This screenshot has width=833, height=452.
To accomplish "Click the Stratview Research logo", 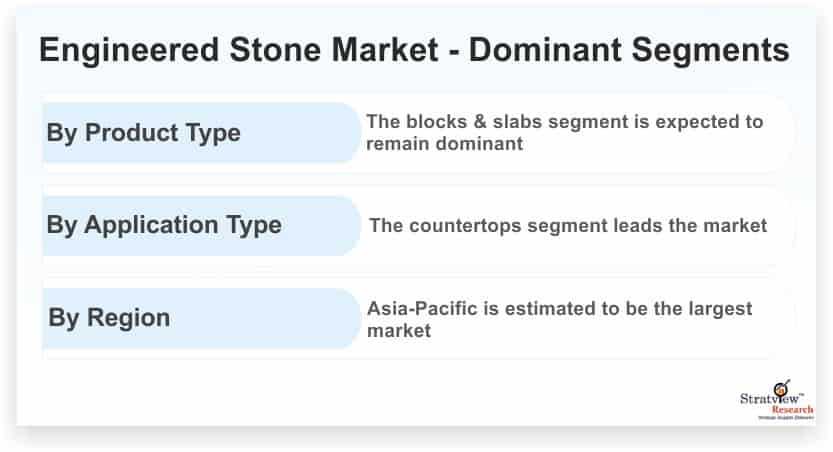I will [776, 400].
